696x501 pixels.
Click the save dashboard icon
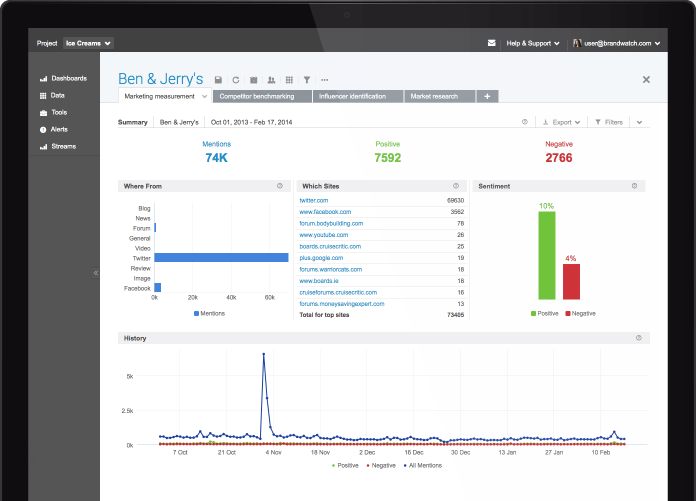coord(218,80)
